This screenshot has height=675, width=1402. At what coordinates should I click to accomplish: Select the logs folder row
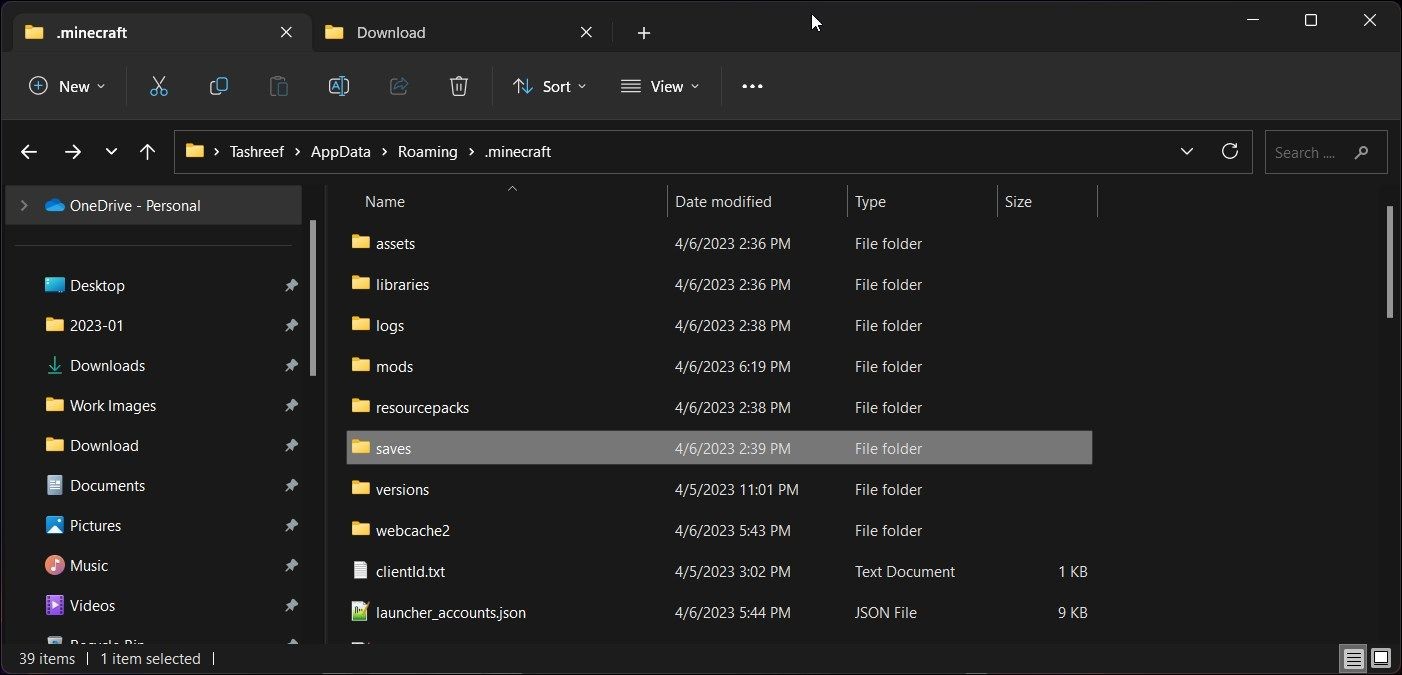click(719, 325)
